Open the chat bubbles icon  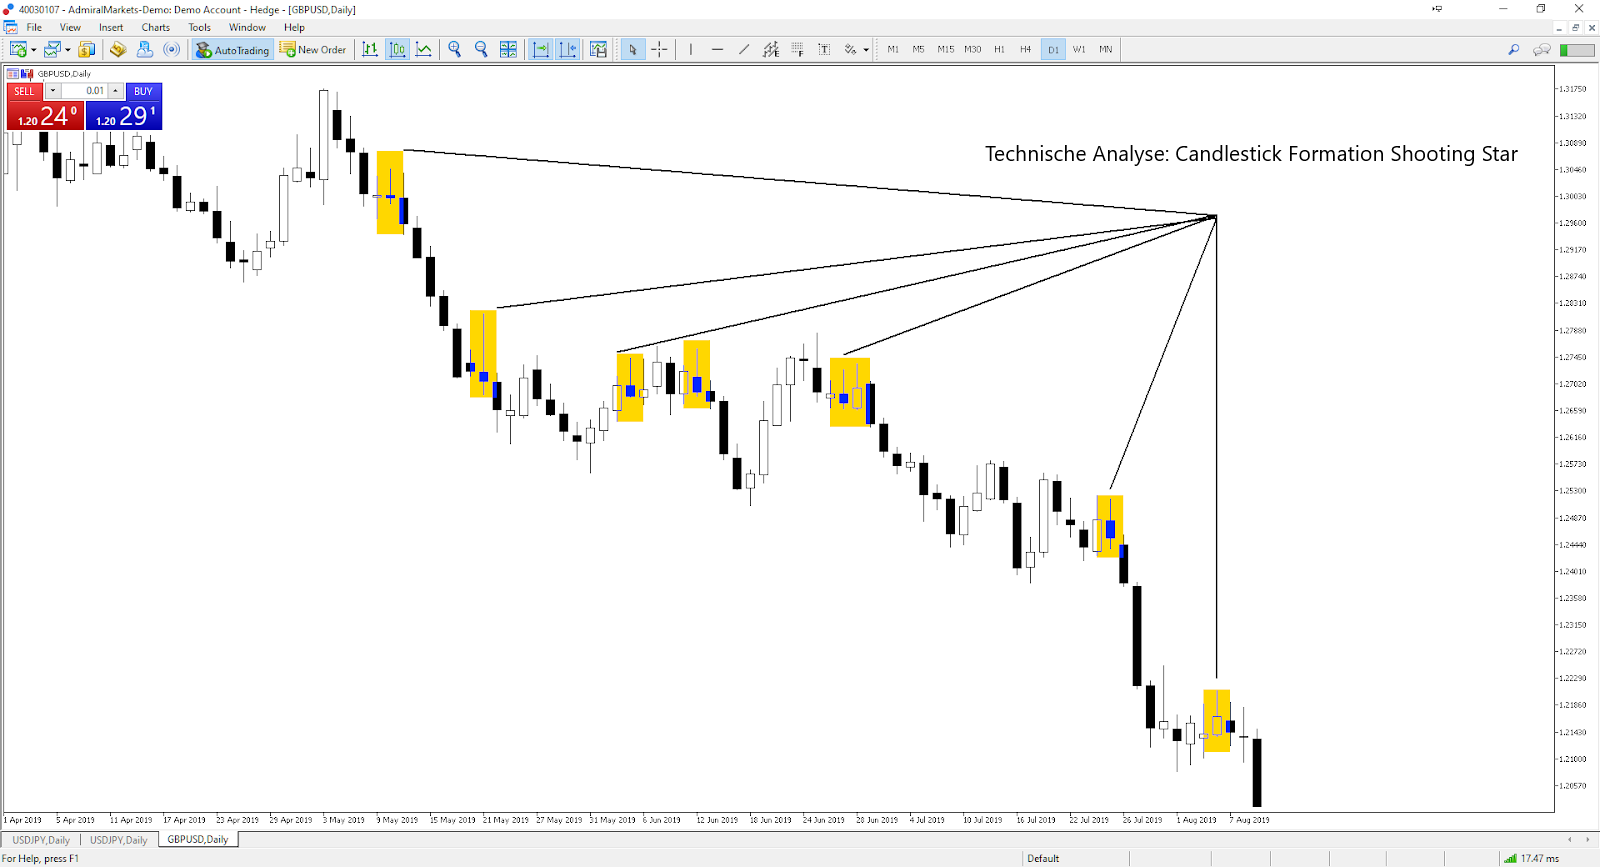pos(1542,49)
